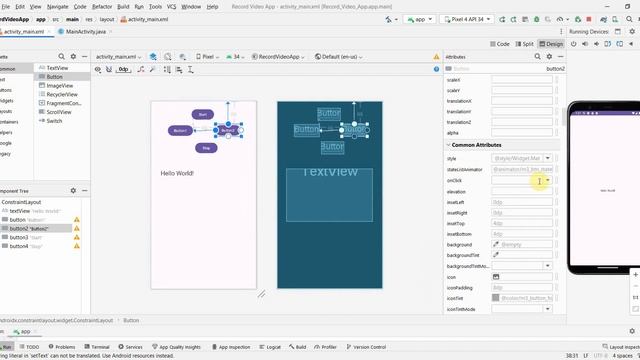Open the Logcat tool window tab
The image size is (640, 360).
click(x=270, y=347)
